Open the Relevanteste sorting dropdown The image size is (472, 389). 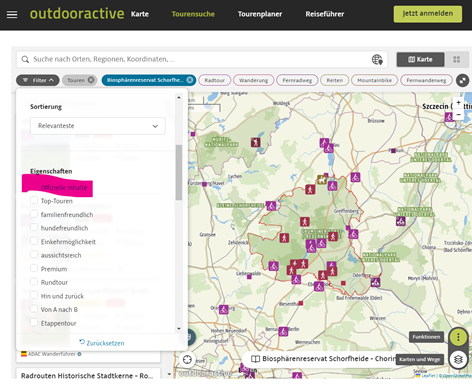[x=98, y=126]
